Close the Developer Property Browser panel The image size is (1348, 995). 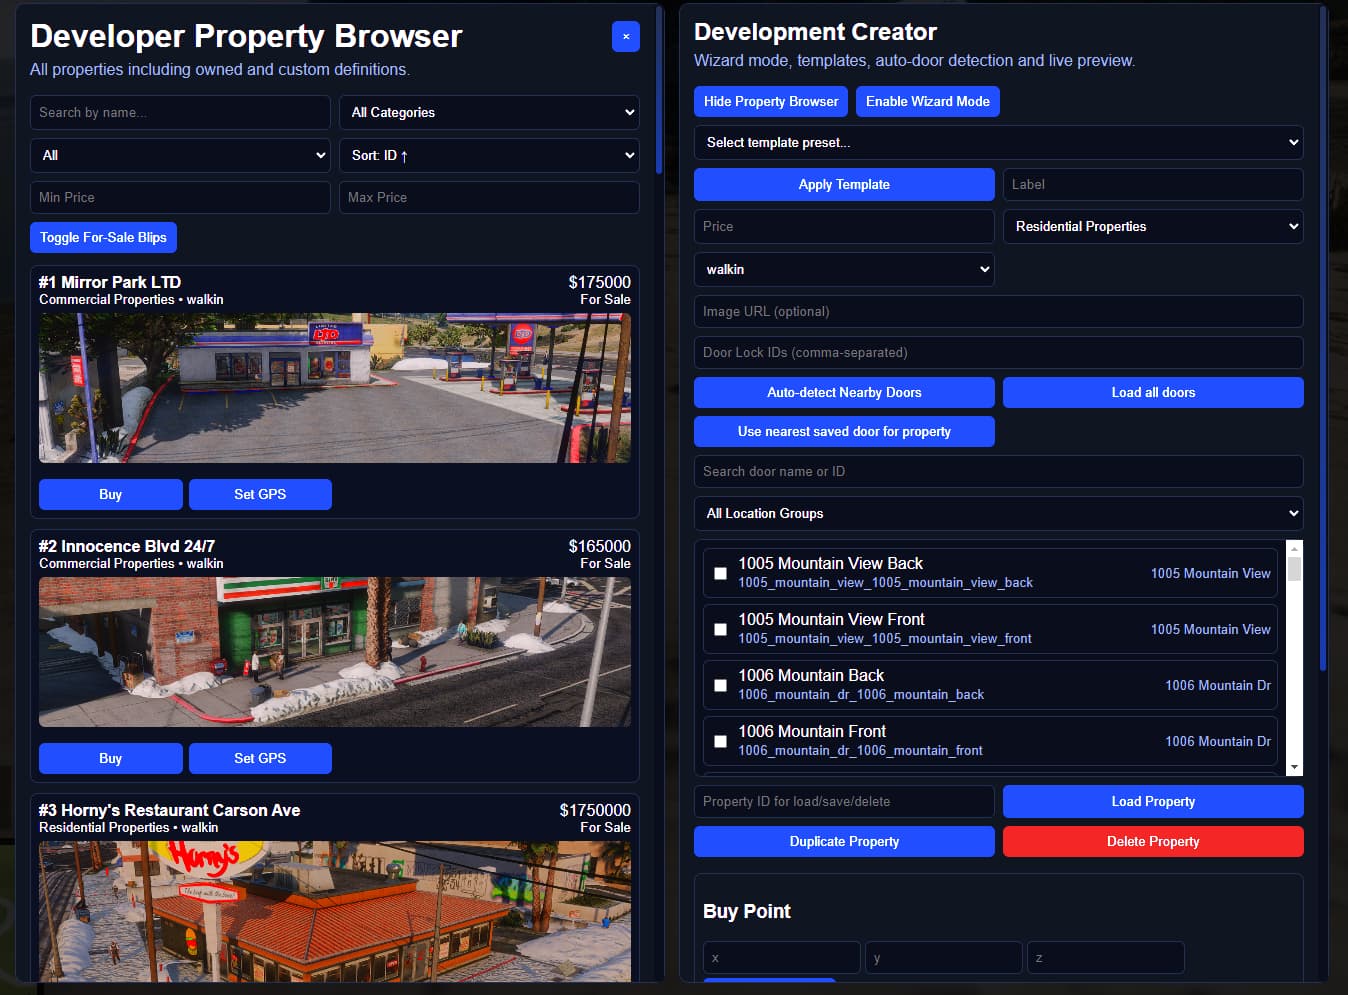pyautogui.click(x=626, y=37)
